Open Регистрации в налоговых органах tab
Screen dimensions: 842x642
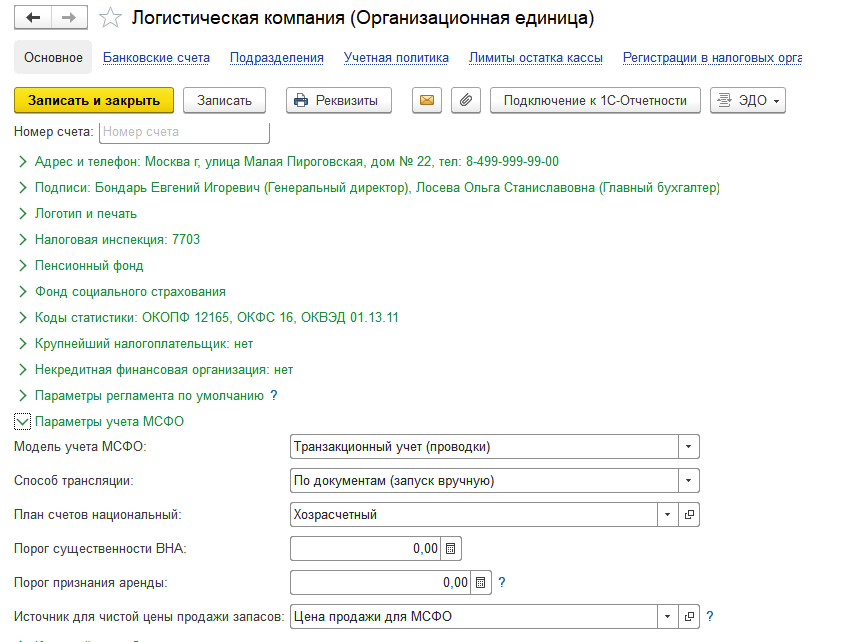(712, 57)
